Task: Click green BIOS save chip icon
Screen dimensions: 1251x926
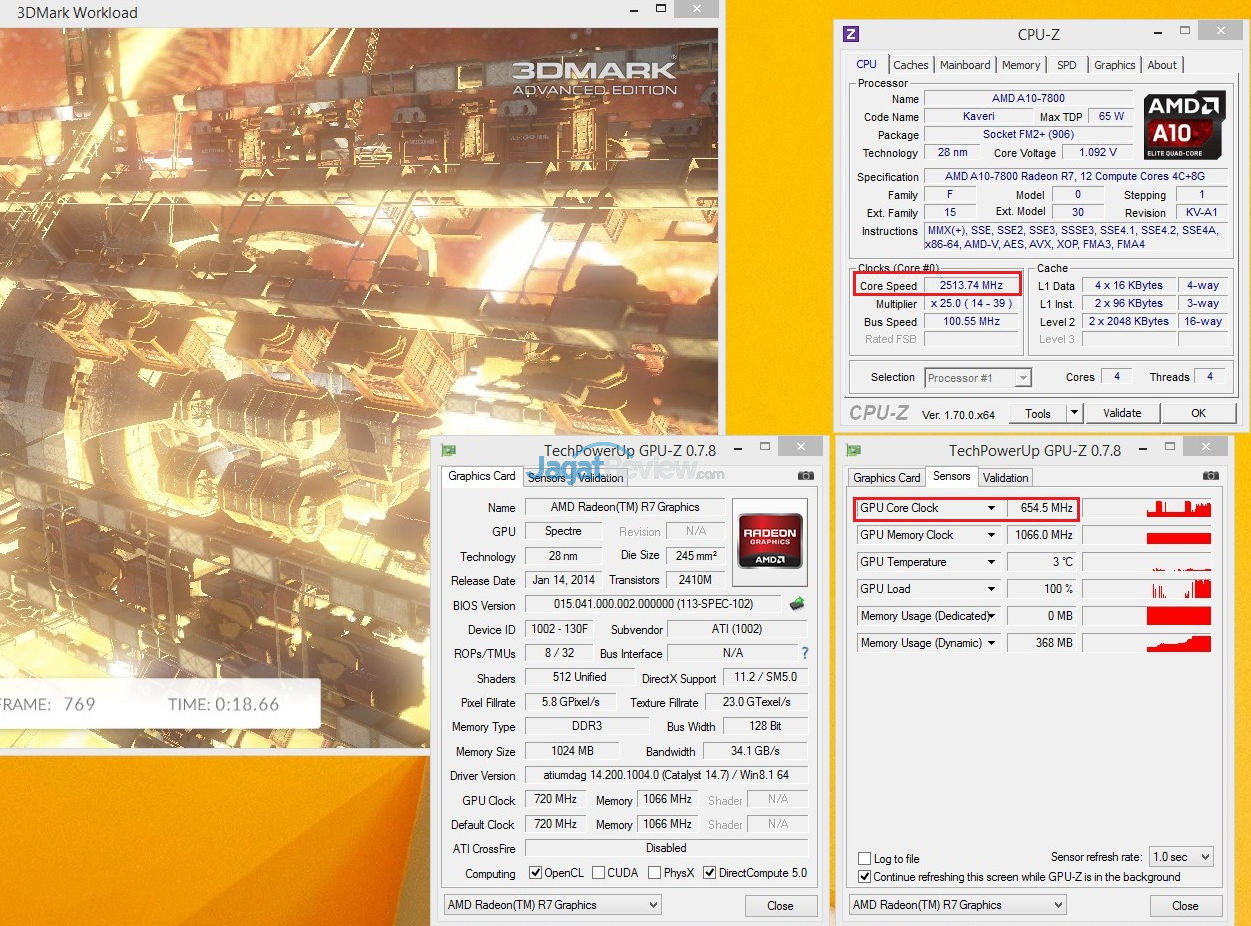Action: point(797,604)
